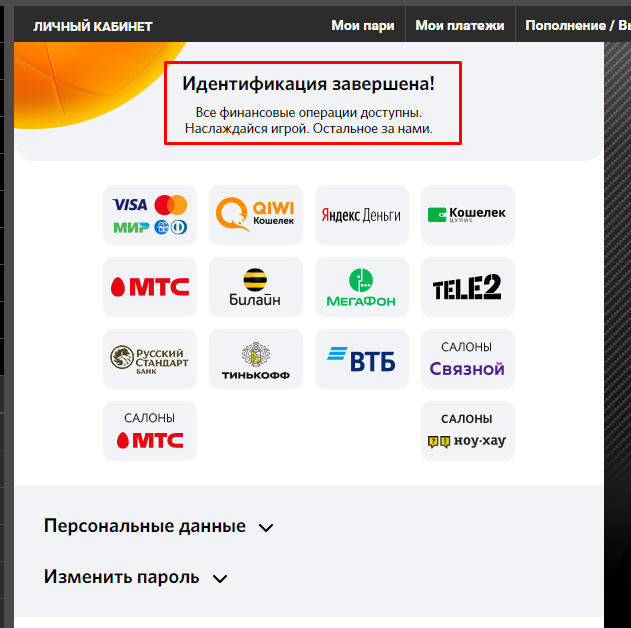The image size is (631, 628).
Task: Select Visa/Mastercard/MIR card payment tile
Action: [150, 215]
